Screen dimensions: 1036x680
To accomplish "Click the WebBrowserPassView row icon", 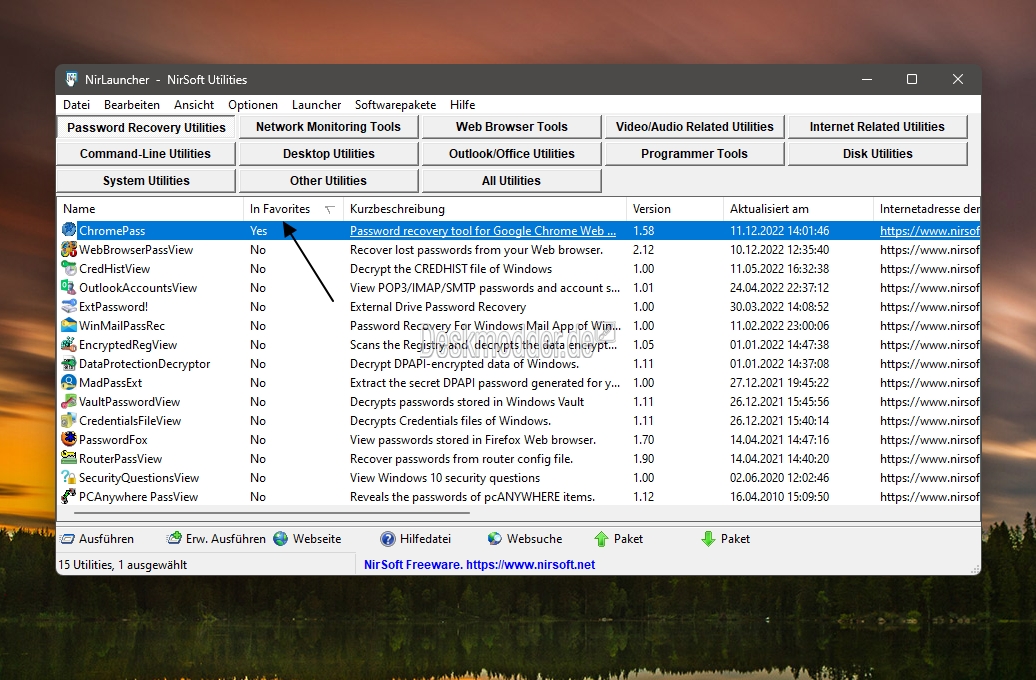I will click(69, 249).
